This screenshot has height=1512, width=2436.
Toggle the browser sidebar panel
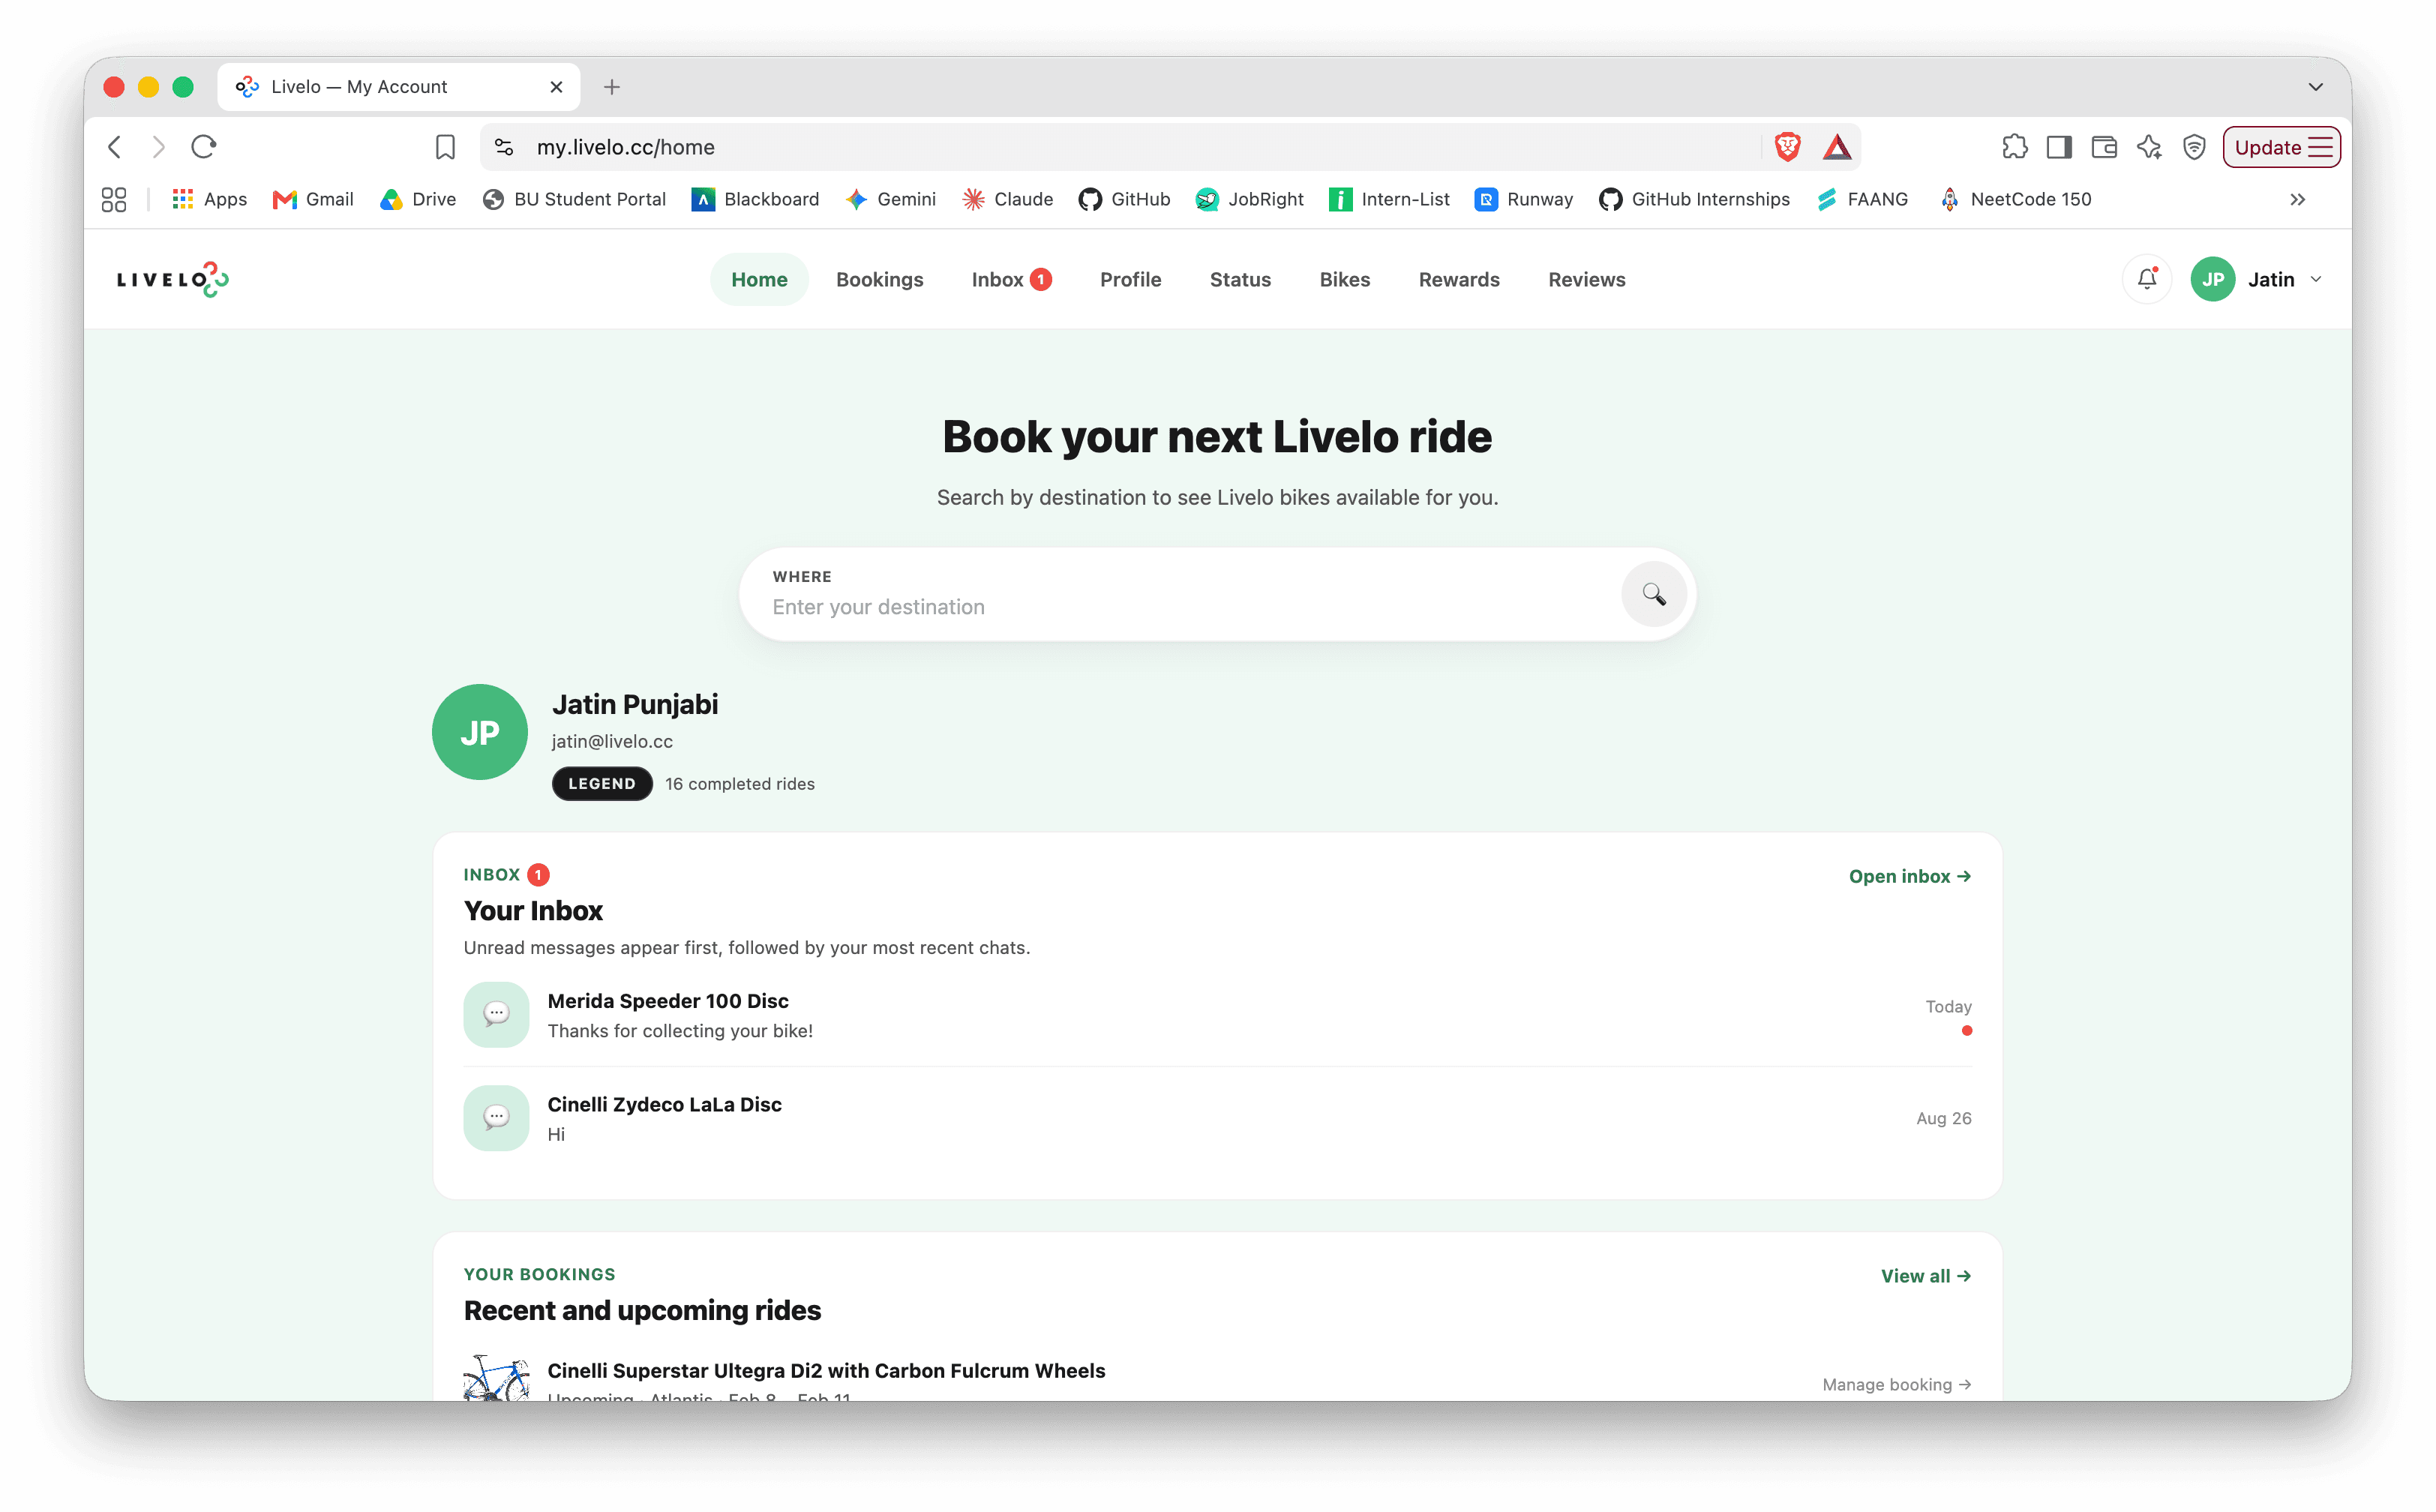coord(2059,147)
